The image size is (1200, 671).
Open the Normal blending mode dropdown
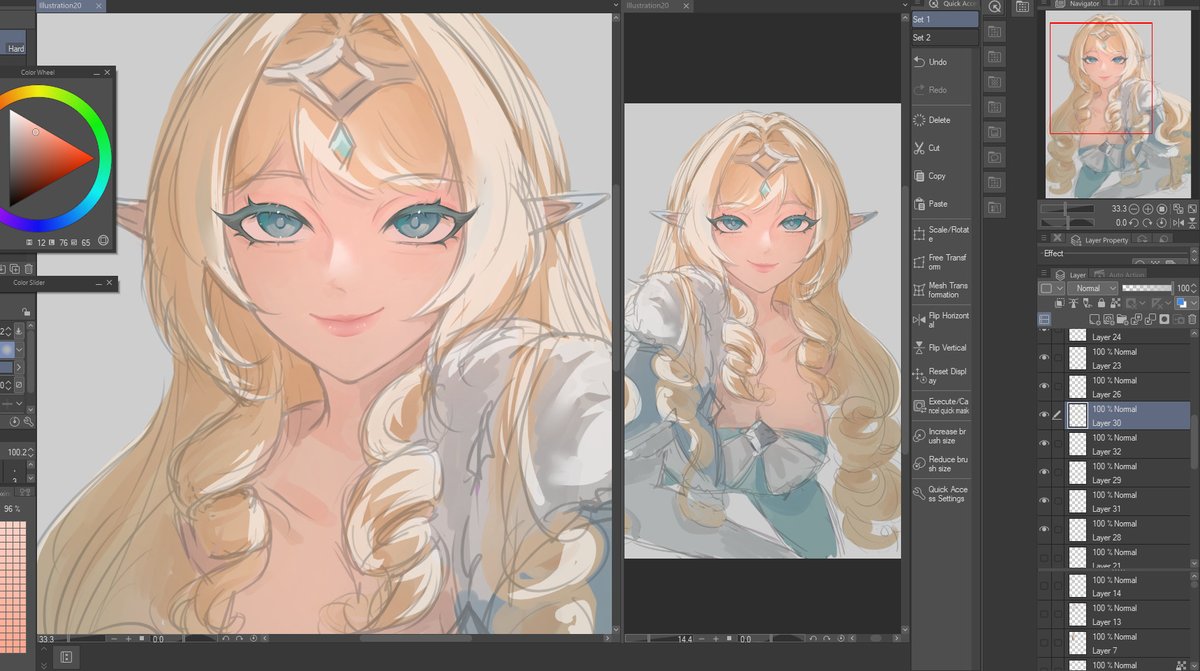click(1092, 288)
